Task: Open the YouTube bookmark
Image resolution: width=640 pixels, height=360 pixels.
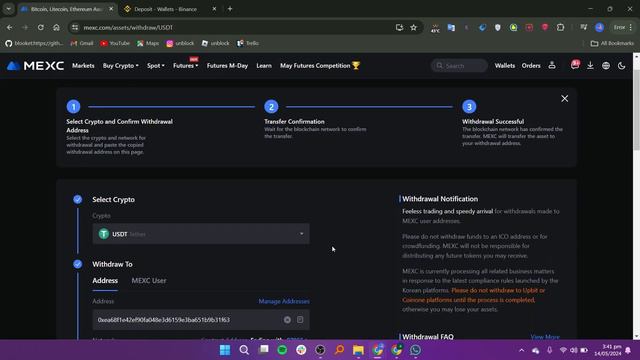Action: pos(115,43)
